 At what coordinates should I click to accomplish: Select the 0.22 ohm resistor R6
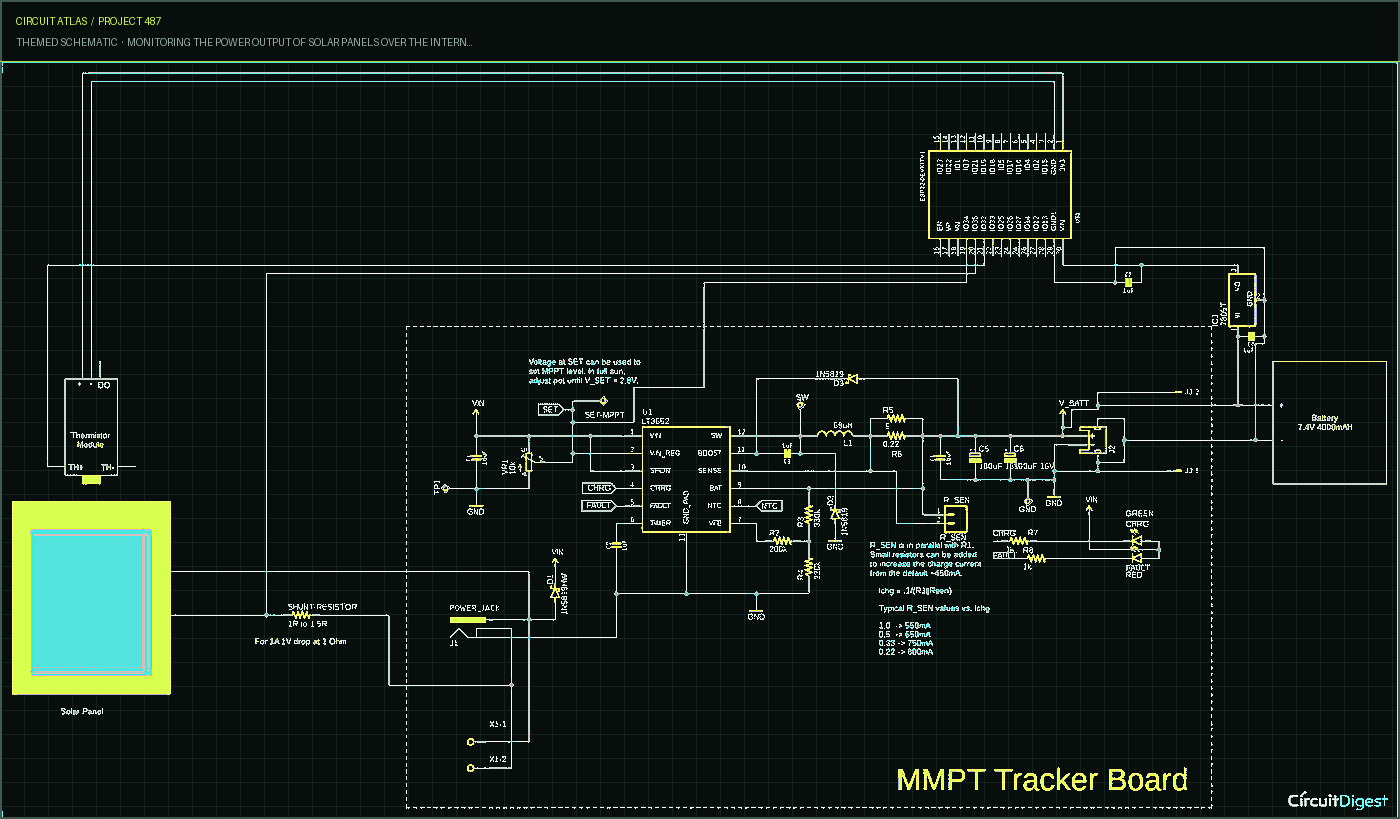point(895,436)
